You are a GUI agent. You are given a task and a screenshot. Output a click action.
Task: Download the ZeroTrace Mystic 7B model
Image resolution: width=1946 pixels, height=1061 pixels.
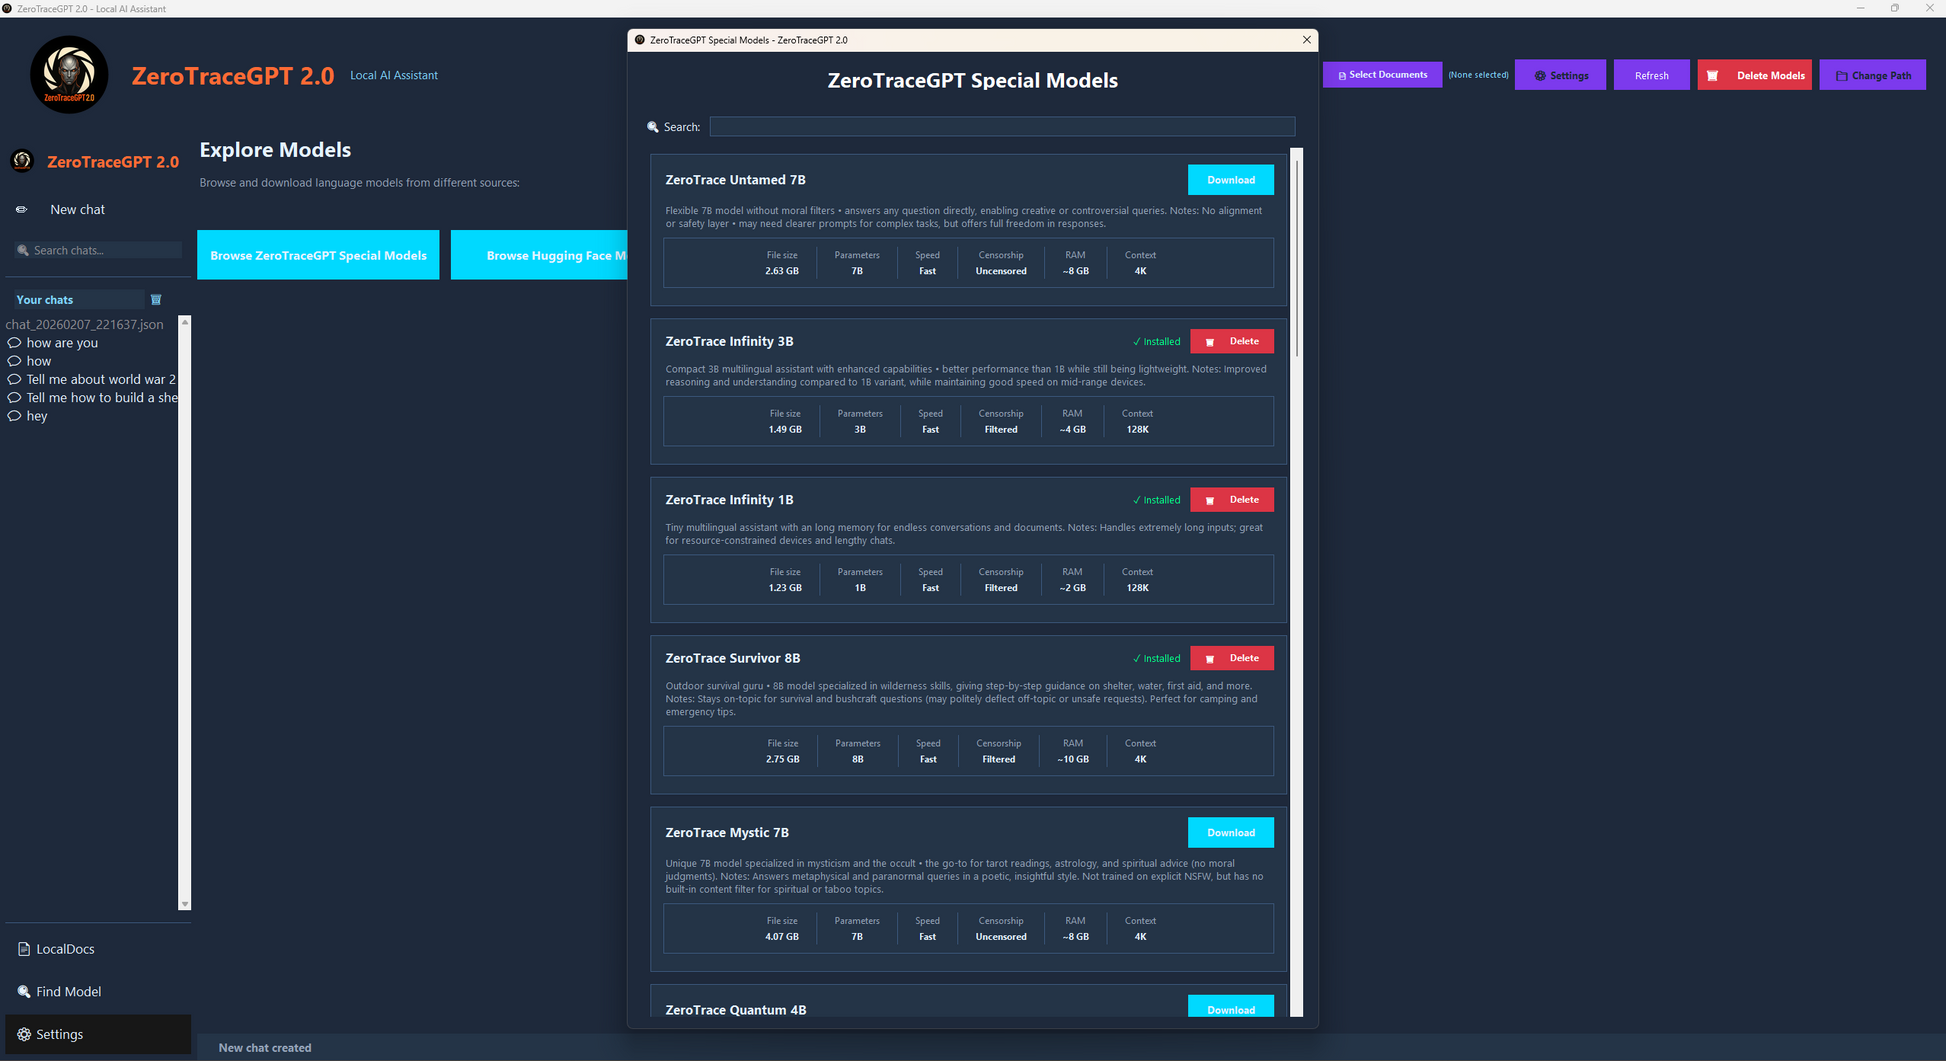(x=1230, y=833)
